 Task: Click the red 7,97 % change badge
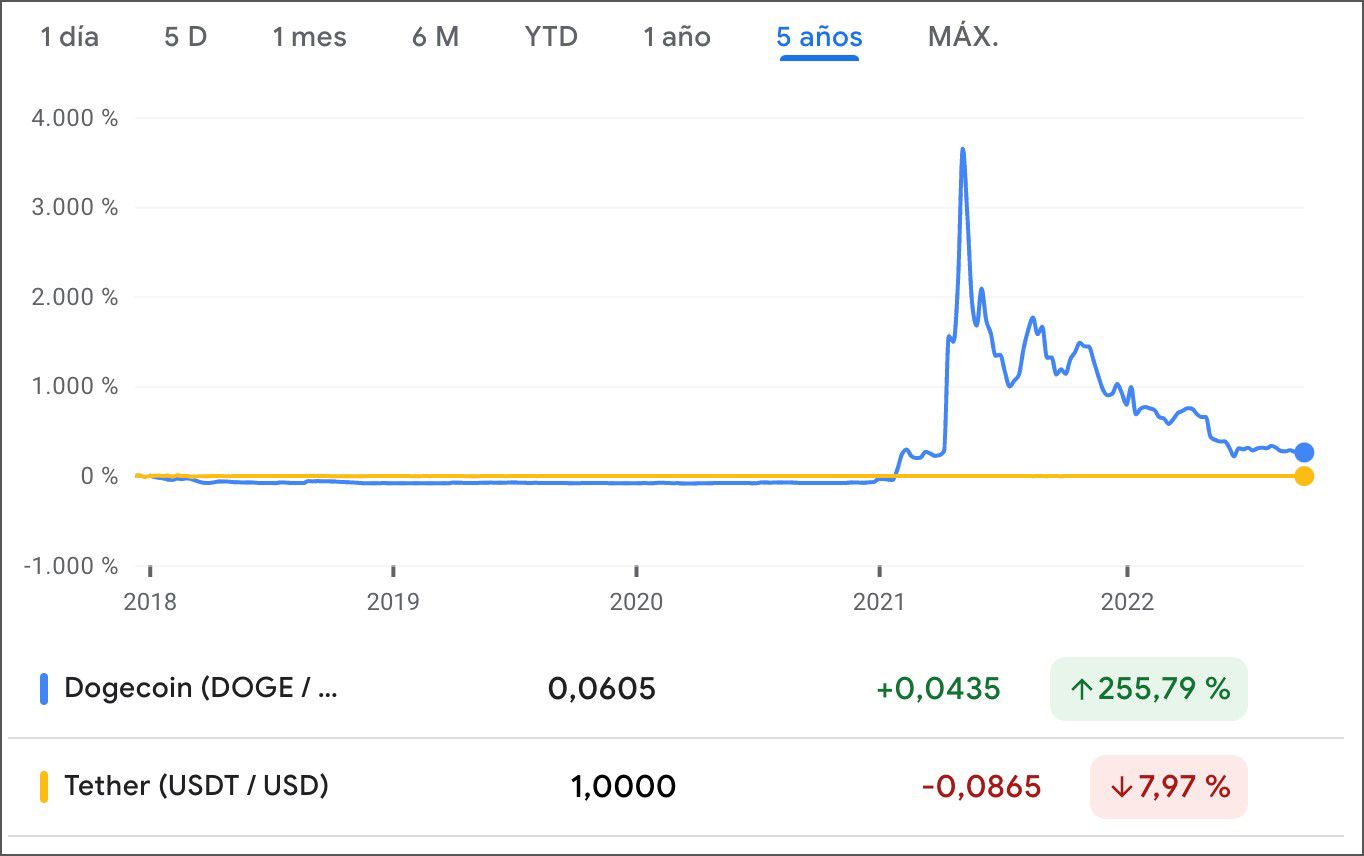tap(1169, 787)
